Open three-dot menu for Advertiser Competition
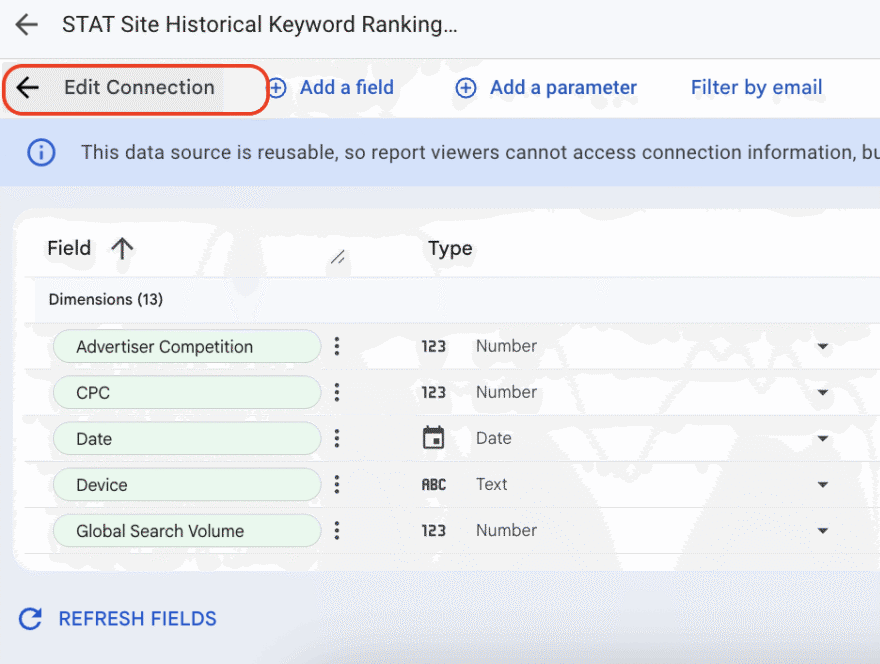This screenshot has width=880, height=664. (x=337, y=346)
